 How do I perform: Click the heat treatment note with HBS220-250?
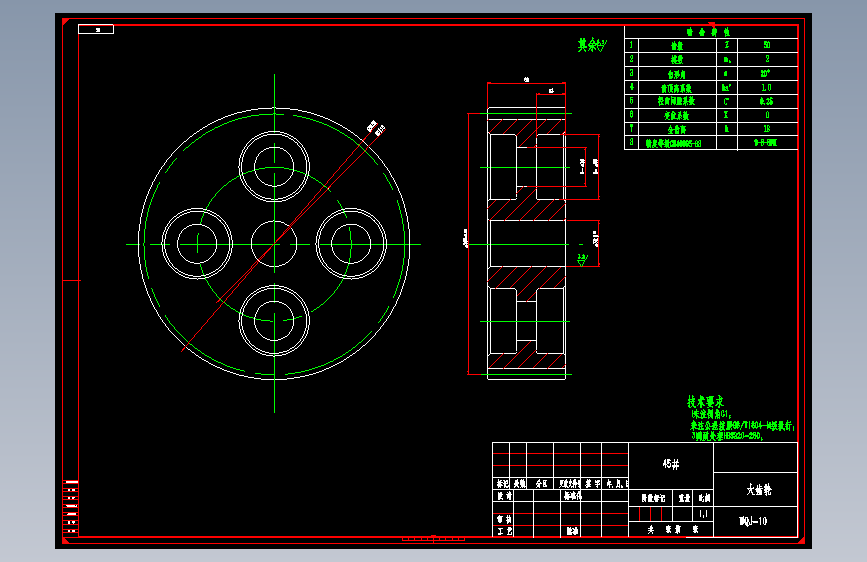click(x=727, y=436)
